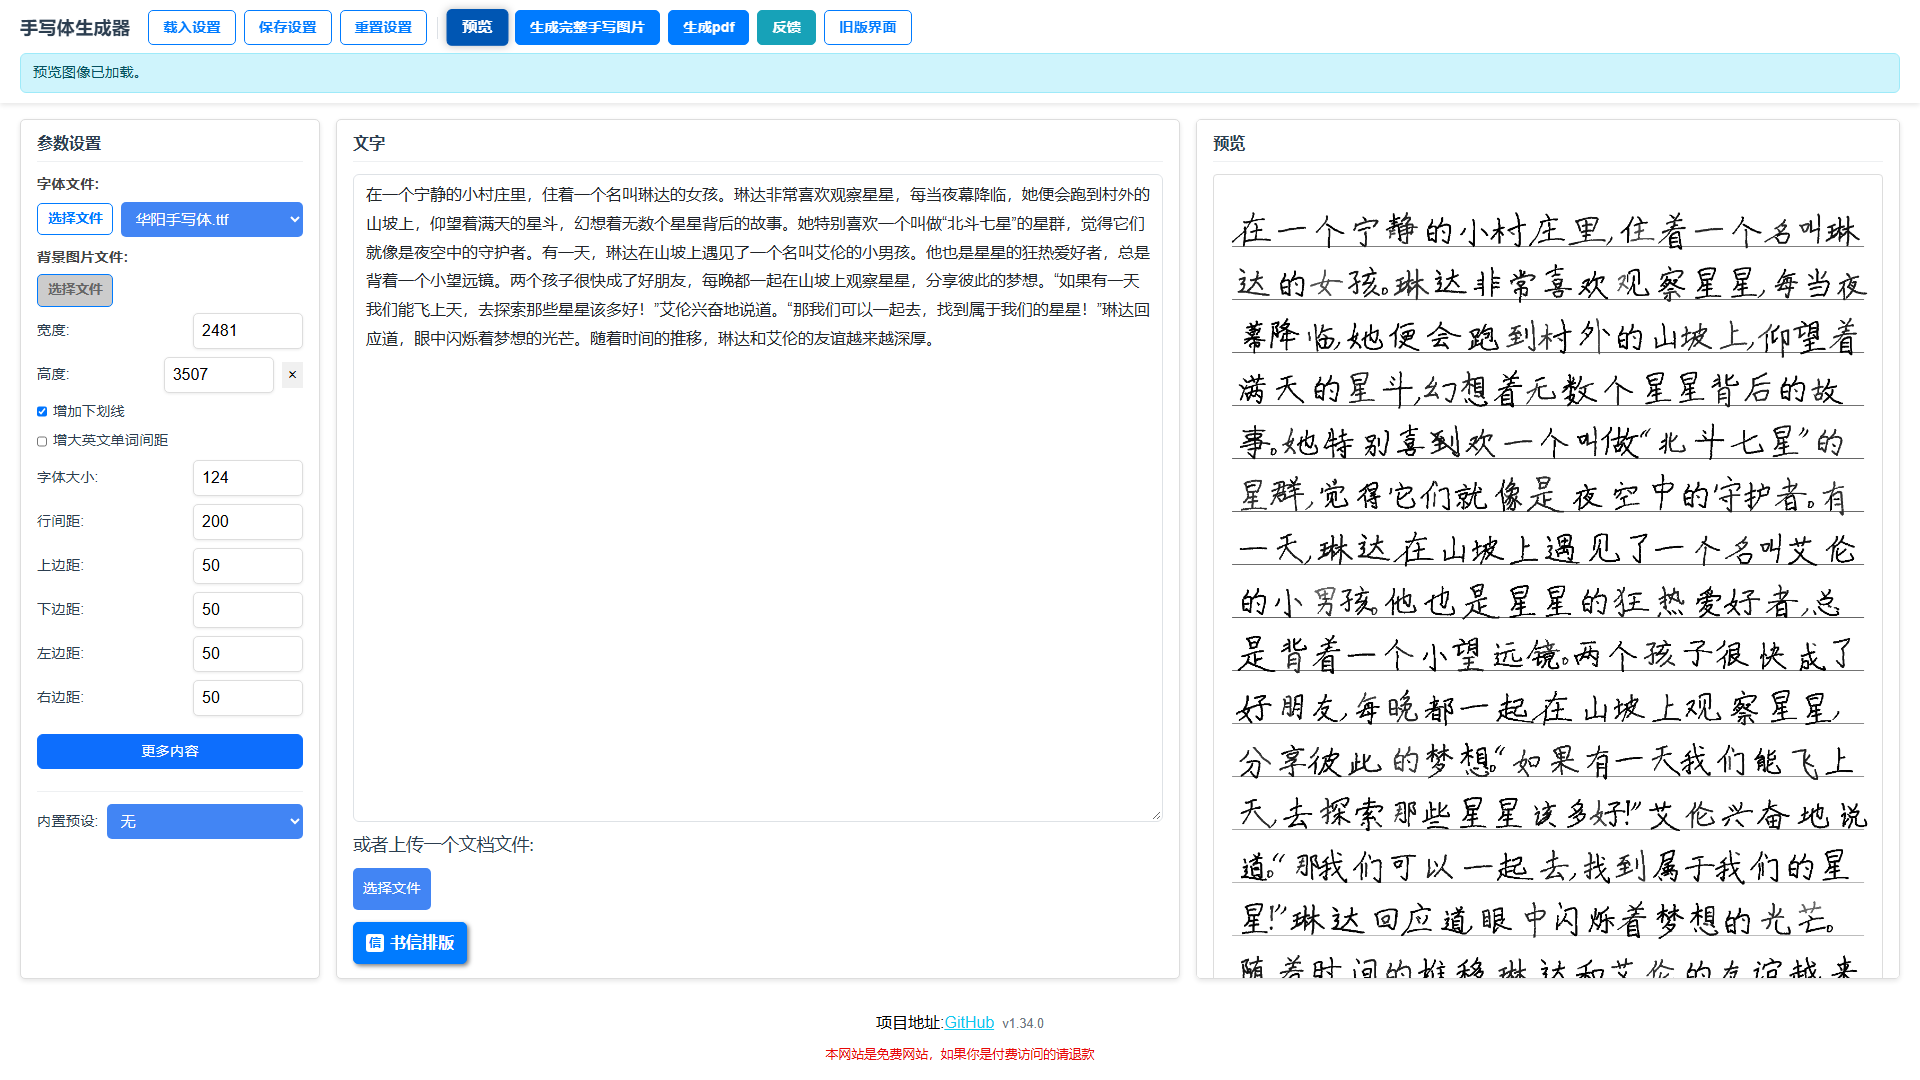Toggle the 增加下划线 checkbox
This screenshot has height=1080, width=1920.
42,411
